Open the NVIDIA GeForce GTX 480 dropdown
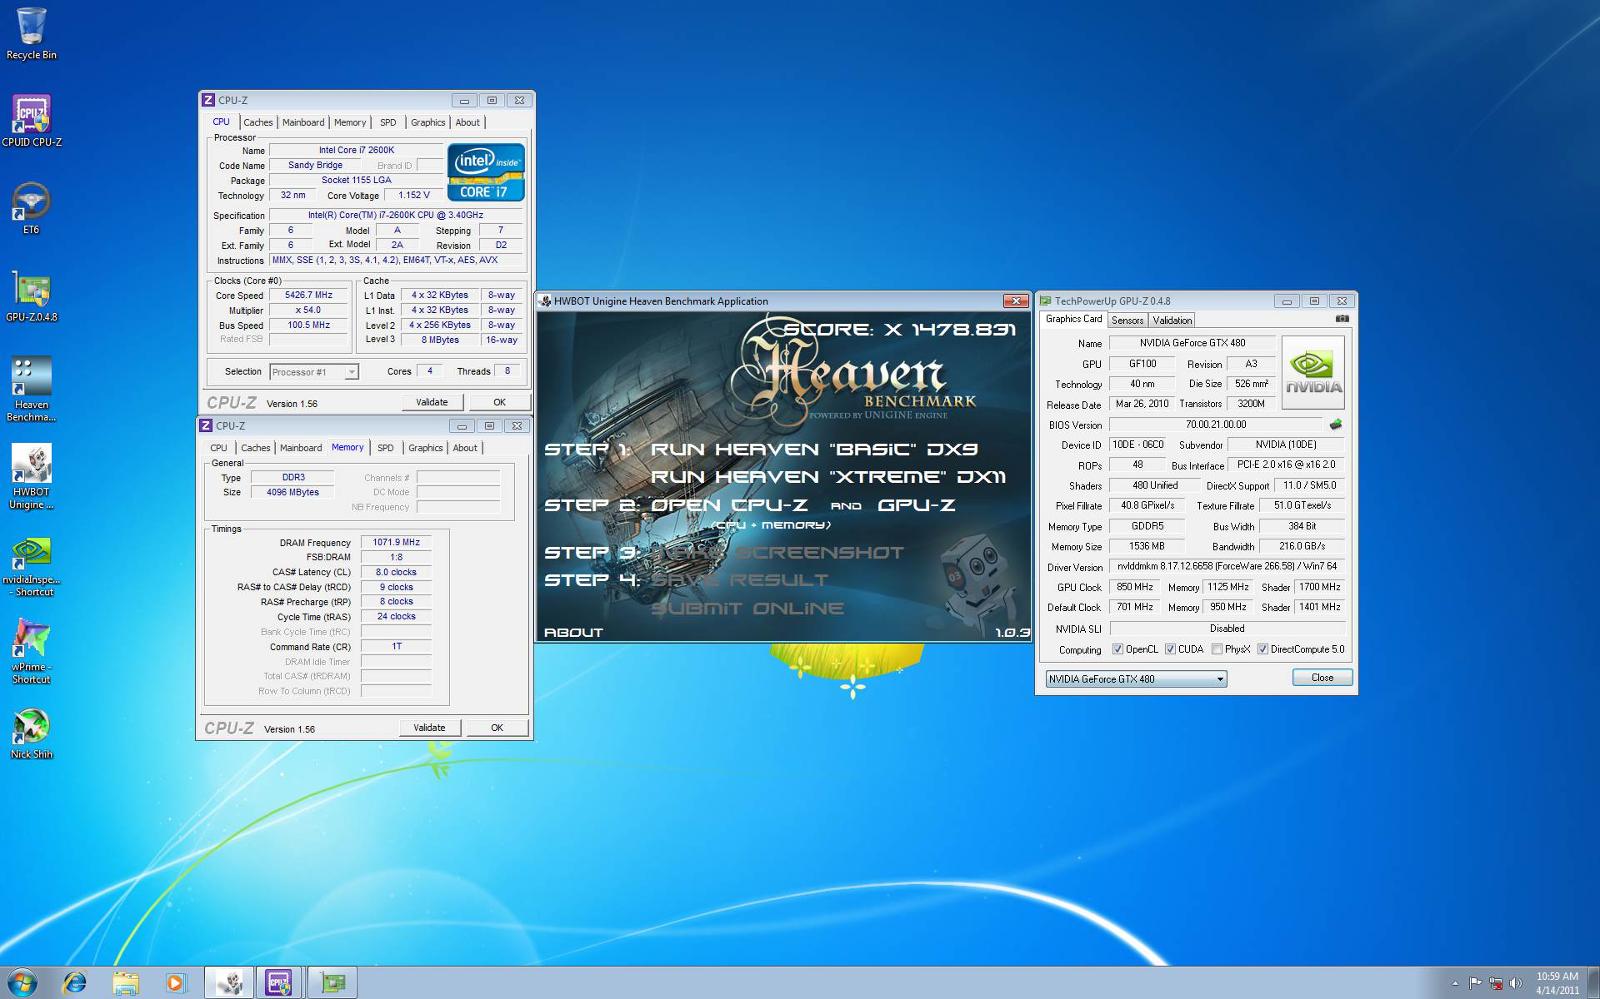The height and width of the screenshot is (999, 1600). tap(1136, 679)
